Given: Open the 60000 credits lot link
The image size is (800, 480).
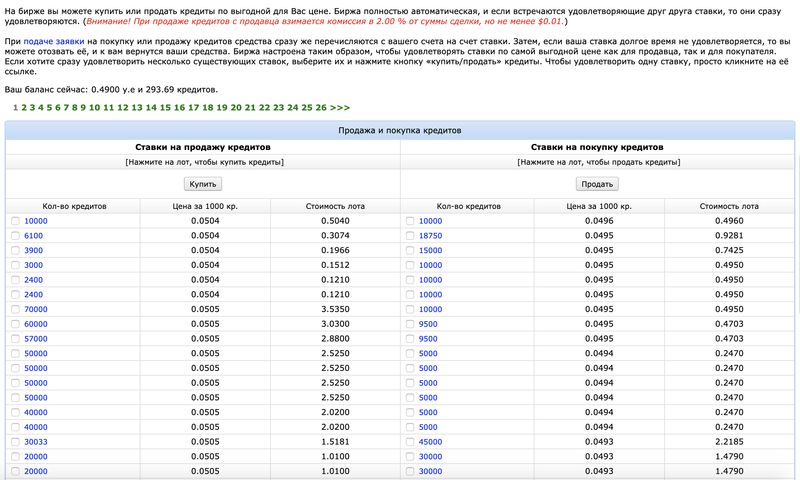Looking at the screenshot, I should (36, 325).
